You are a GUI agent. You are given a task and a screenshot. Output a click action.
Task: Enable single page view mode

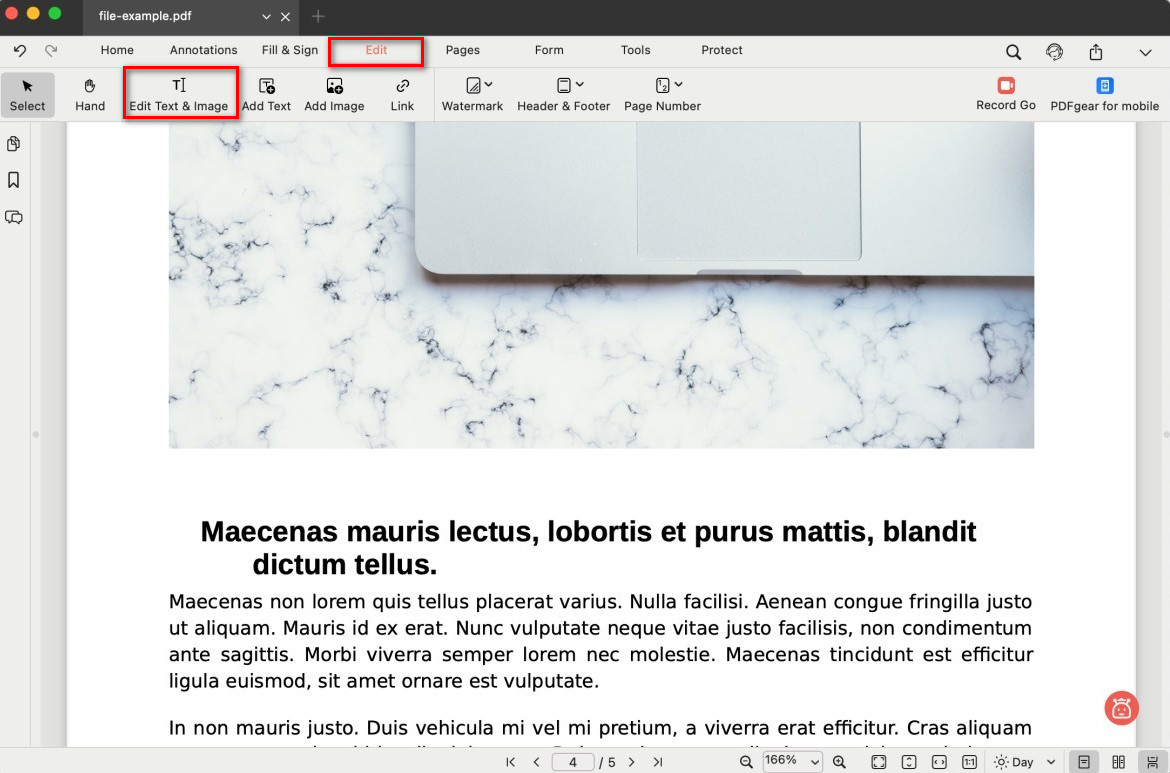(1084, 762)
